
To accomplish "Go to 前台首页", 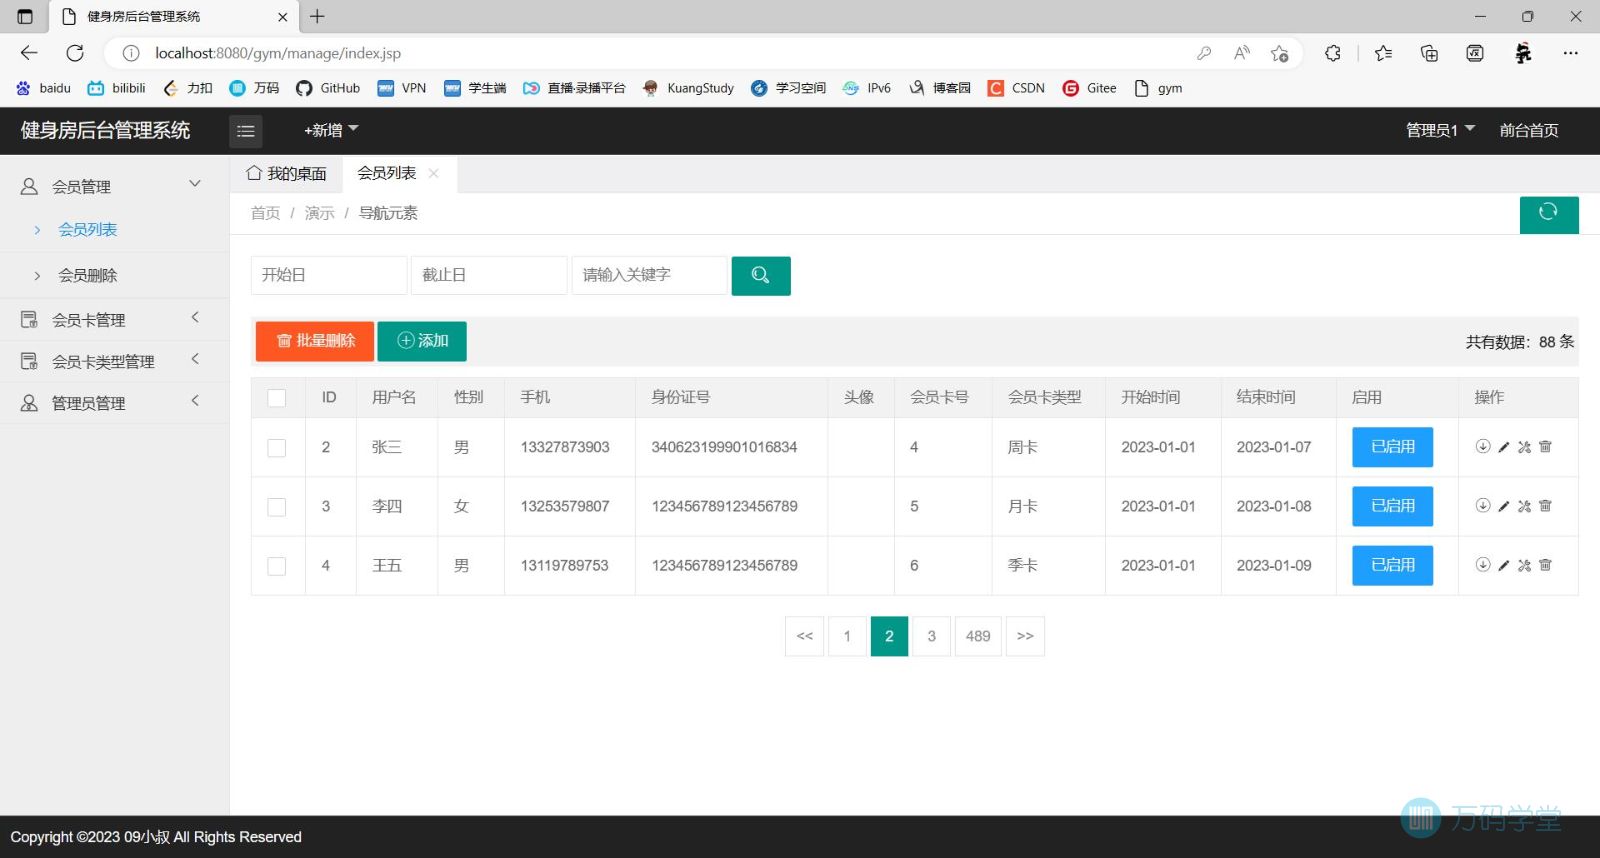I will click(x=1529, y=130).
